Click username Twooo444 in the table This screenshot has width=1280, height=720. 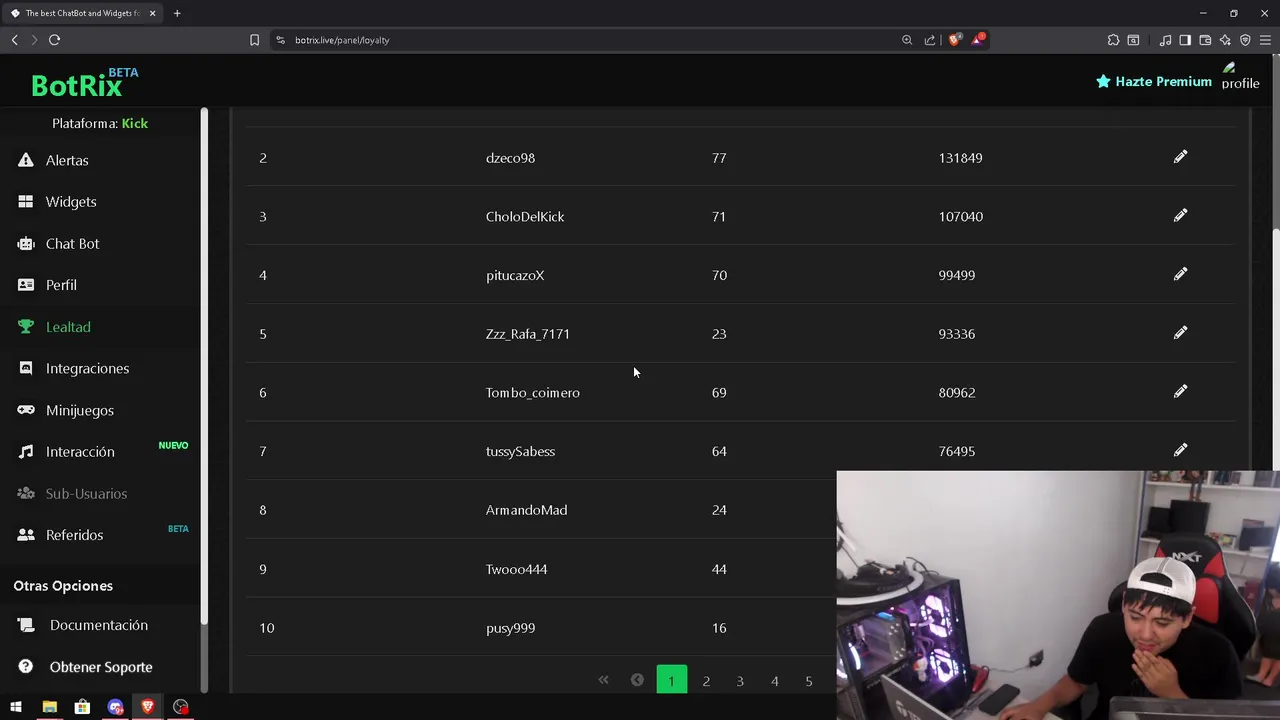coord(516,569)
